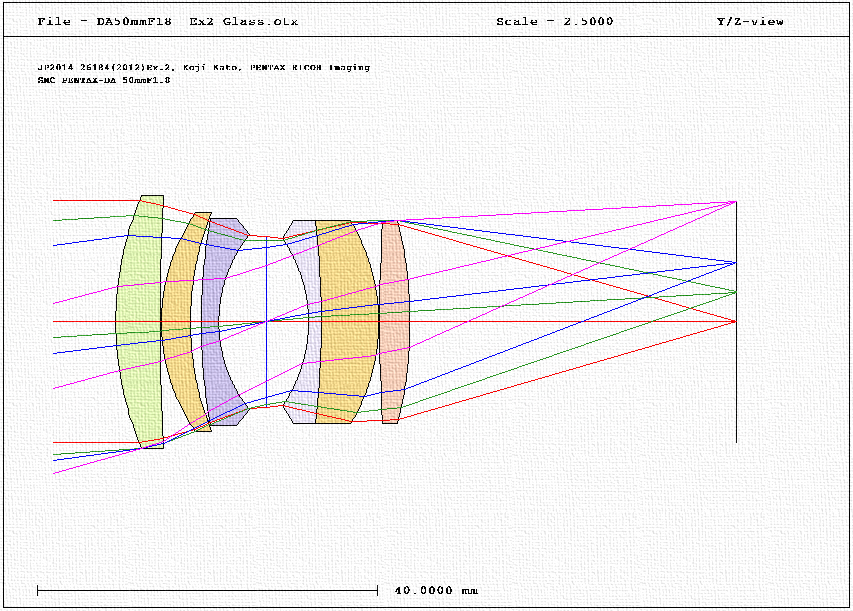
Task: Select the salmon-colored rear lens element
Action: click(x=394, y=322)
